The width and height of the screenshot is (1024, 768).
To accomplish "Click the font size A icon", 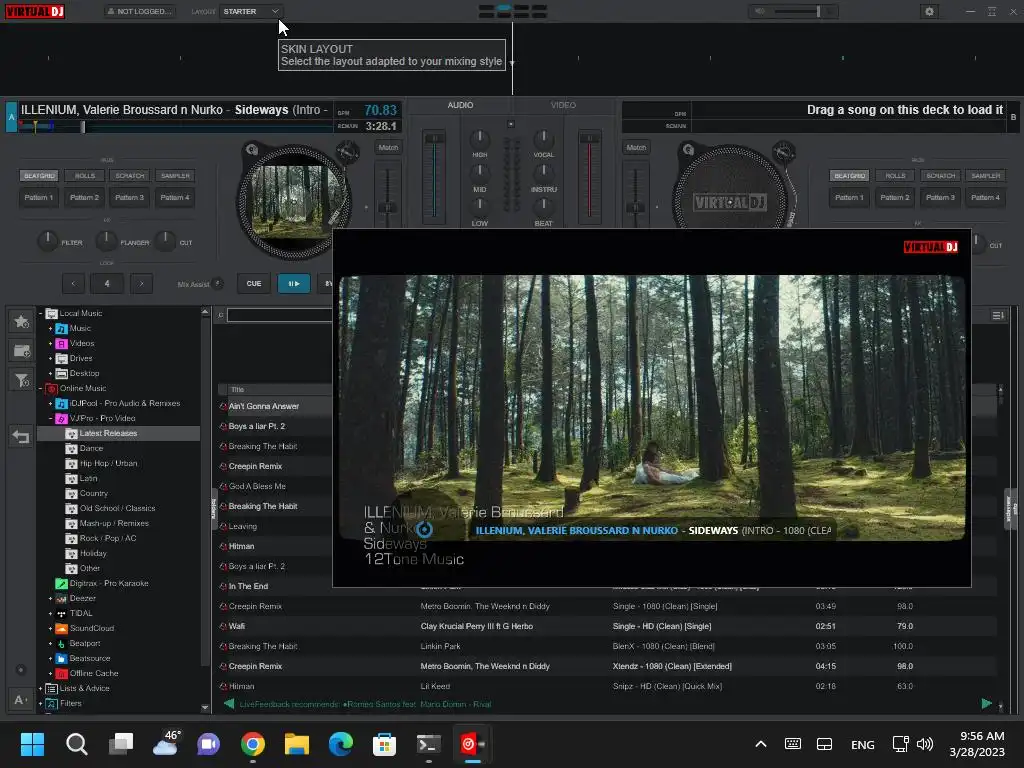I will click(x=20, y=700).
